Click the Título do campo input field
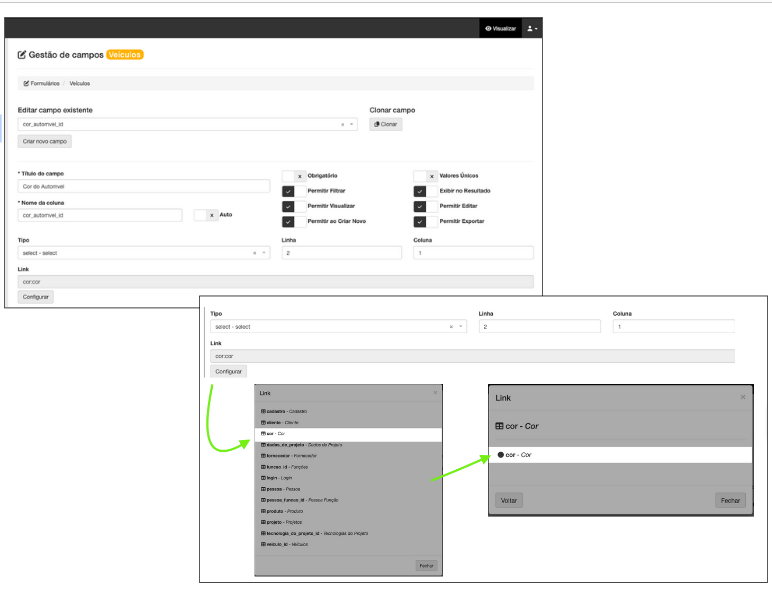The width and height of the screenshot is (772, 589). point(144,186)
